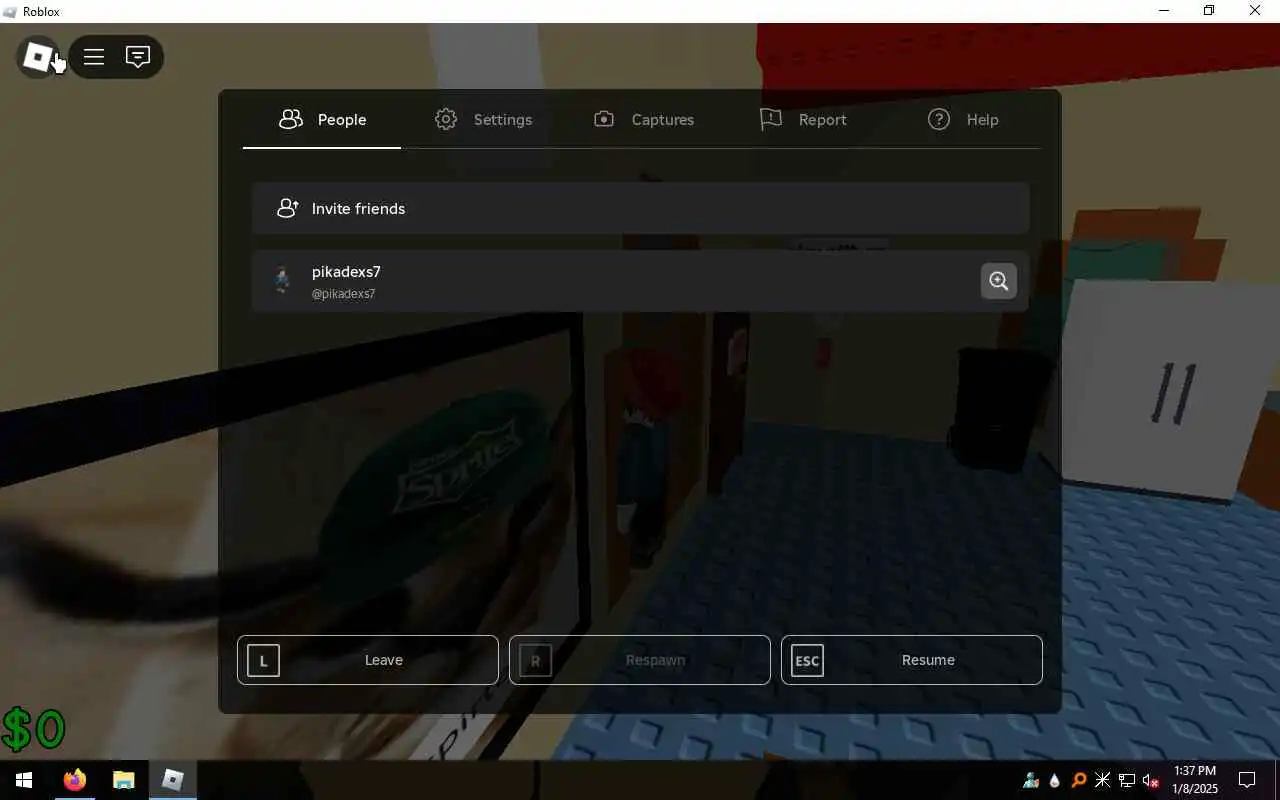
Task: Click the Leave button
Action: pos(368,660)
